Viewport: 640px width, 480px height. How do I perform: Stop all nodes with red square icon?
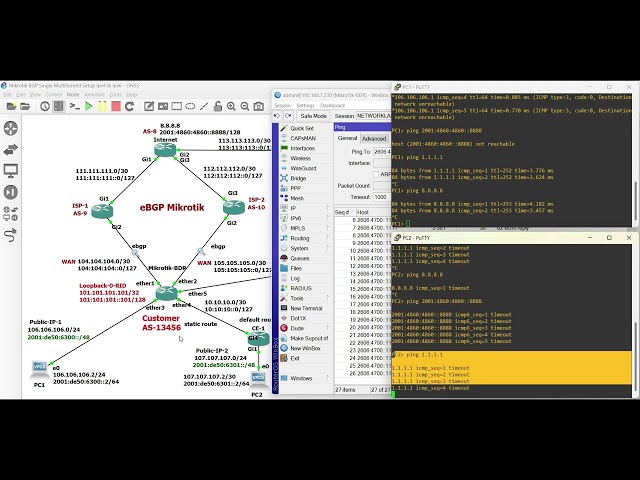(x=116, y=107)
